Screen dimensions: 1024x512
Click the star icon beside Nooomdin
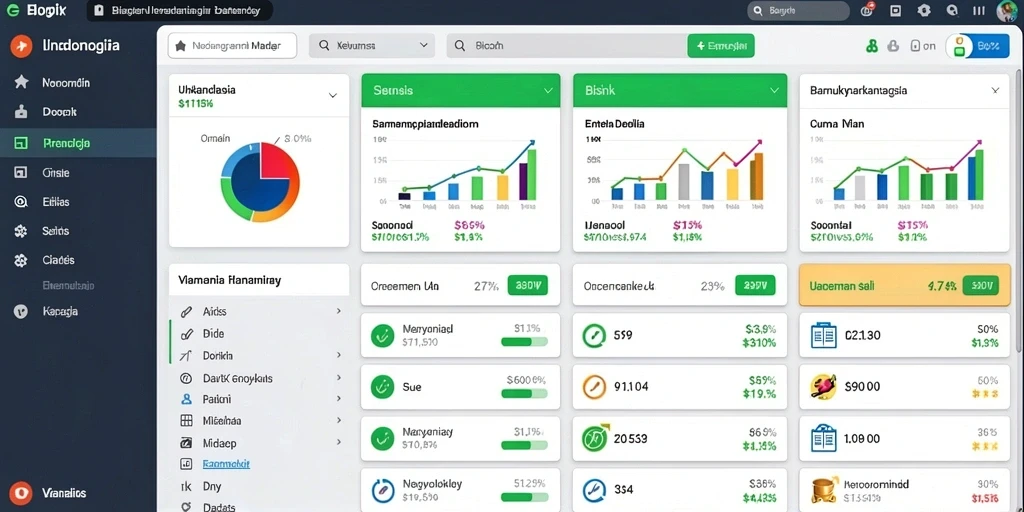point(22,82)
